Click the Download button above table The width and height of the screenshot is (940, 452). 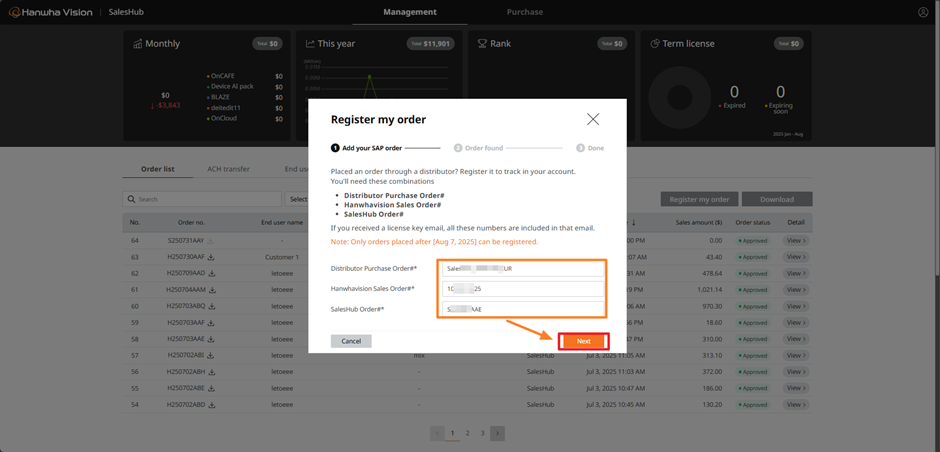[x=777, y=199]
